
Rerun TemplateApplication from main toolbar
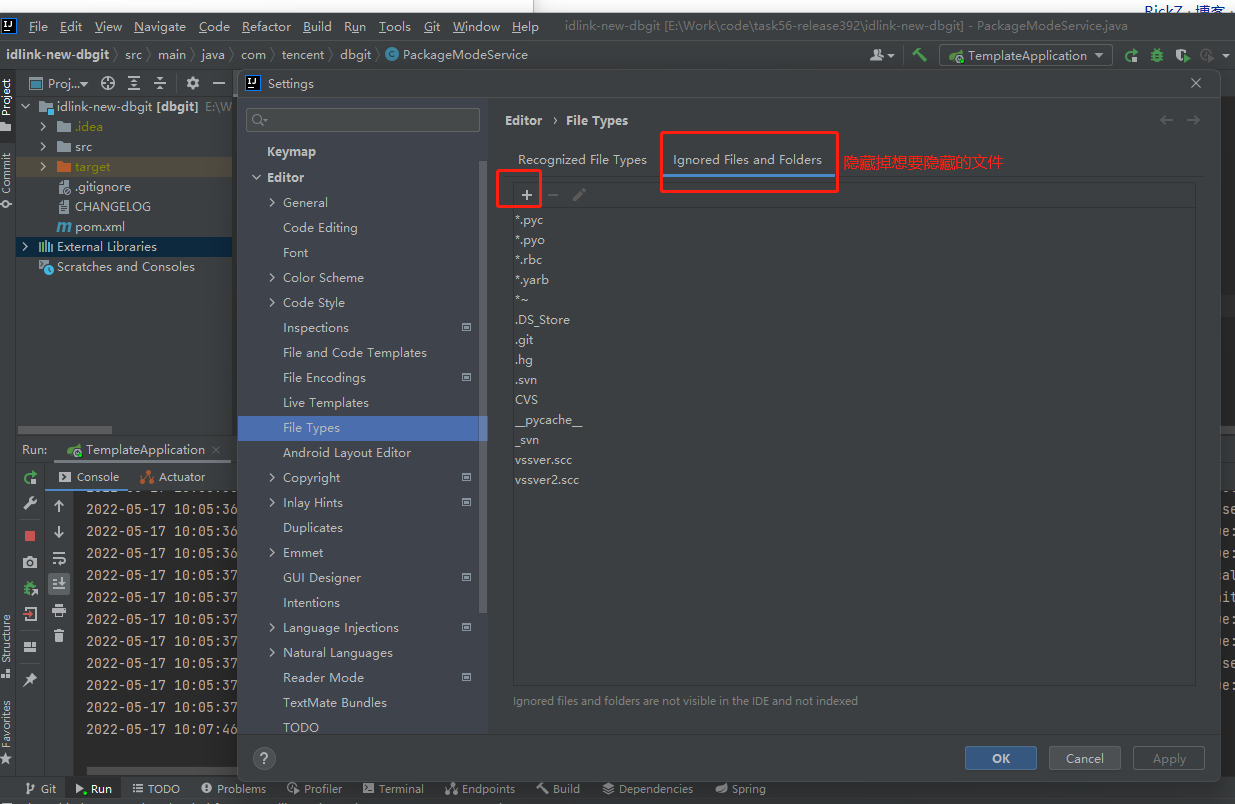(1131, 56)
